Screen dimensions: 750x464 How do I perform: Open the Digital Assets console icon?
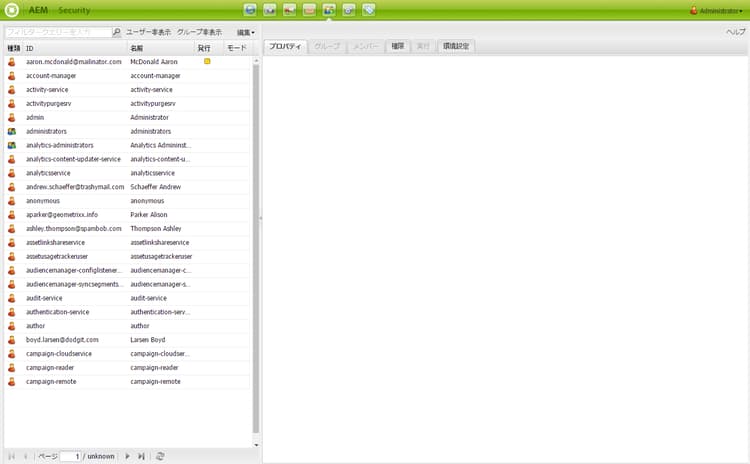270,10
